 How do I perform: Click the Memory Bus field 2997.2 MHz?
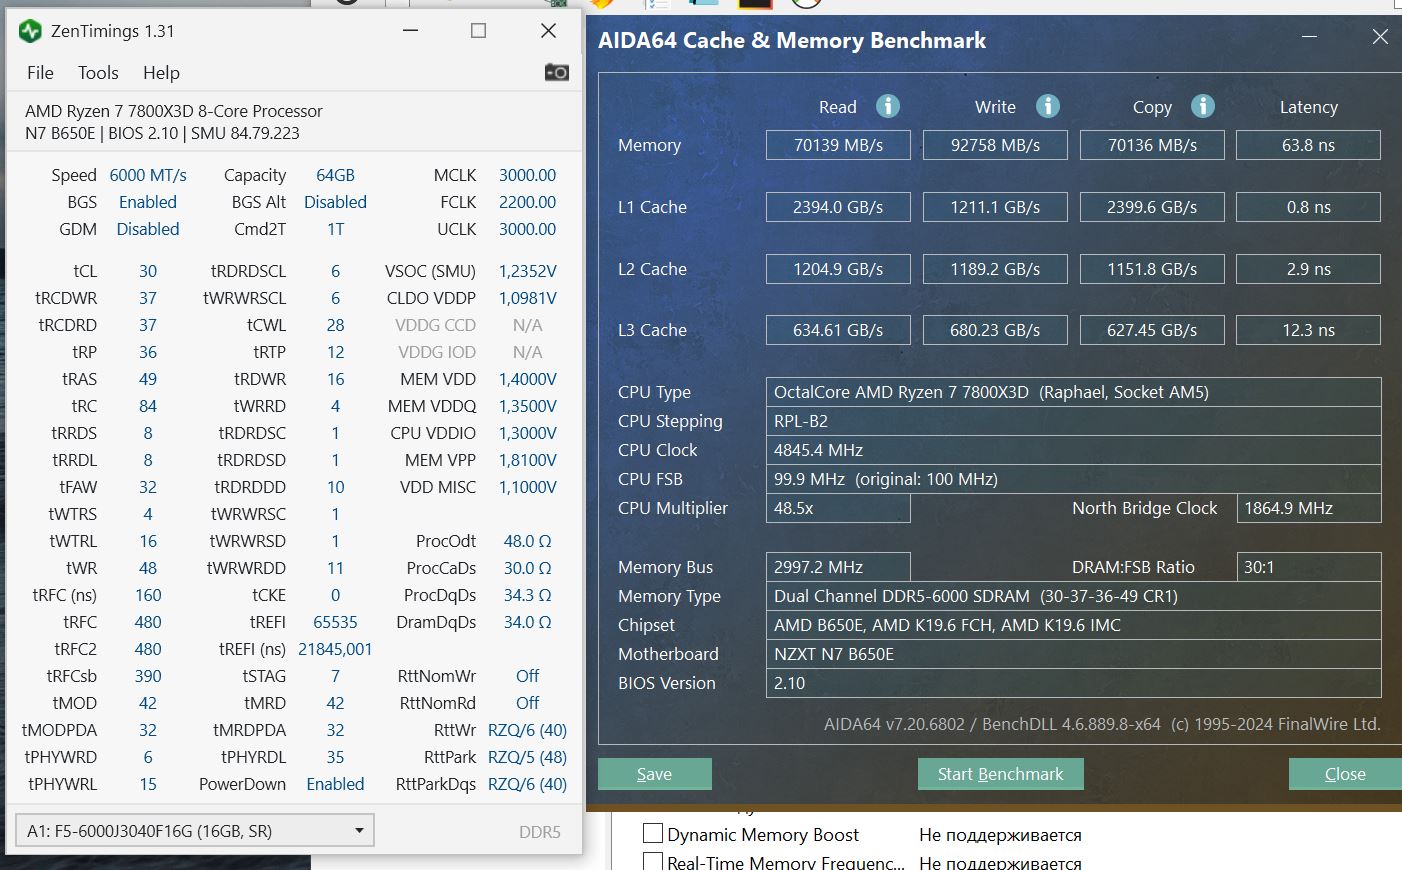pyautogui.click(x=838, y=567)
